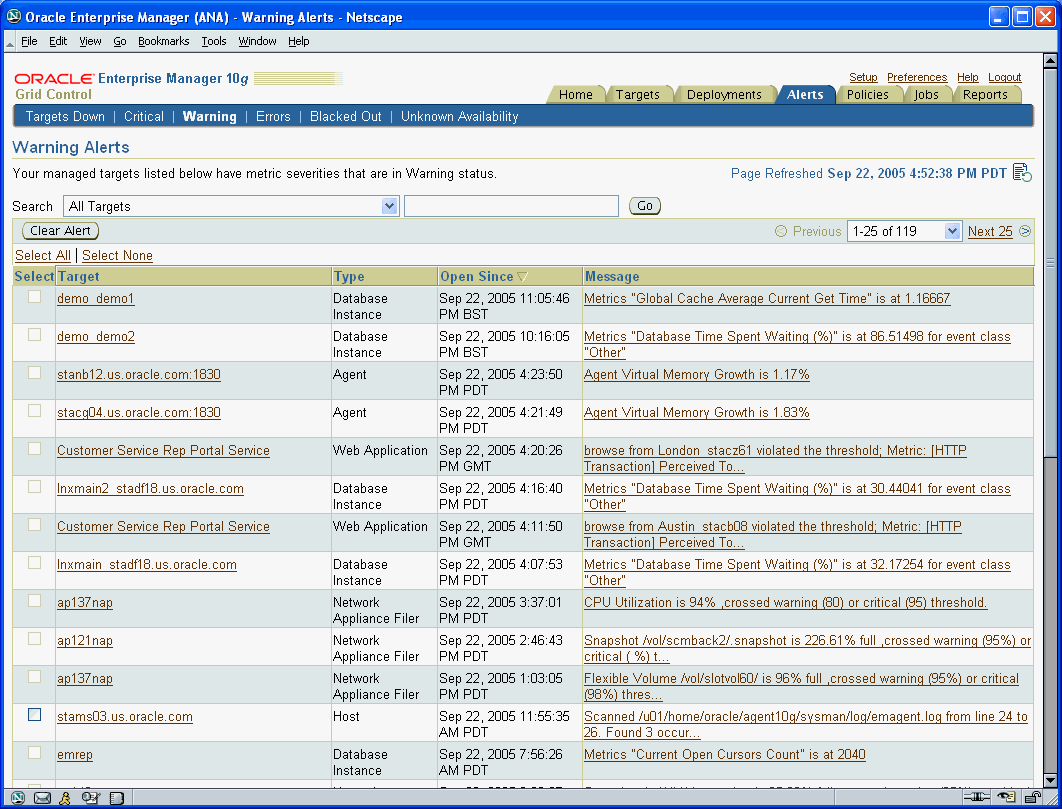Check the checkbox on the ap137nap row

tap(33, 601)
